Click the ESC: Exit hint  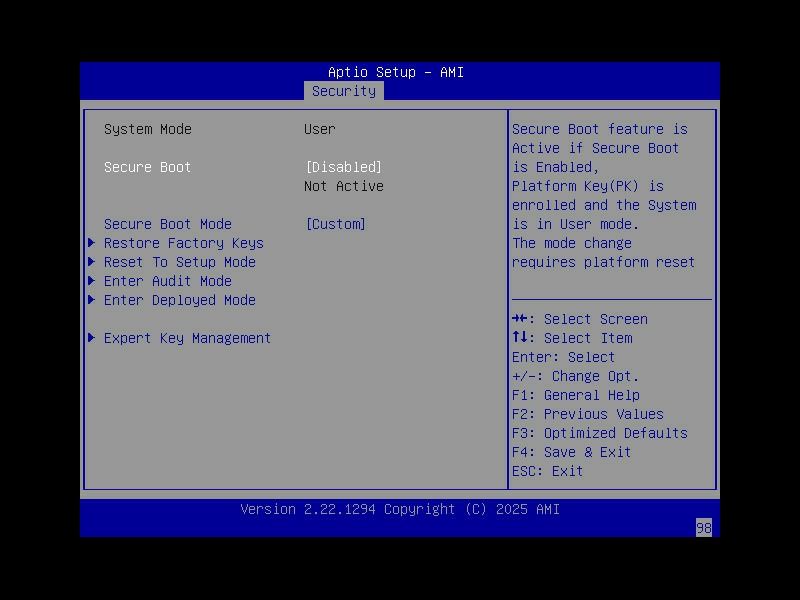(547, 471)
